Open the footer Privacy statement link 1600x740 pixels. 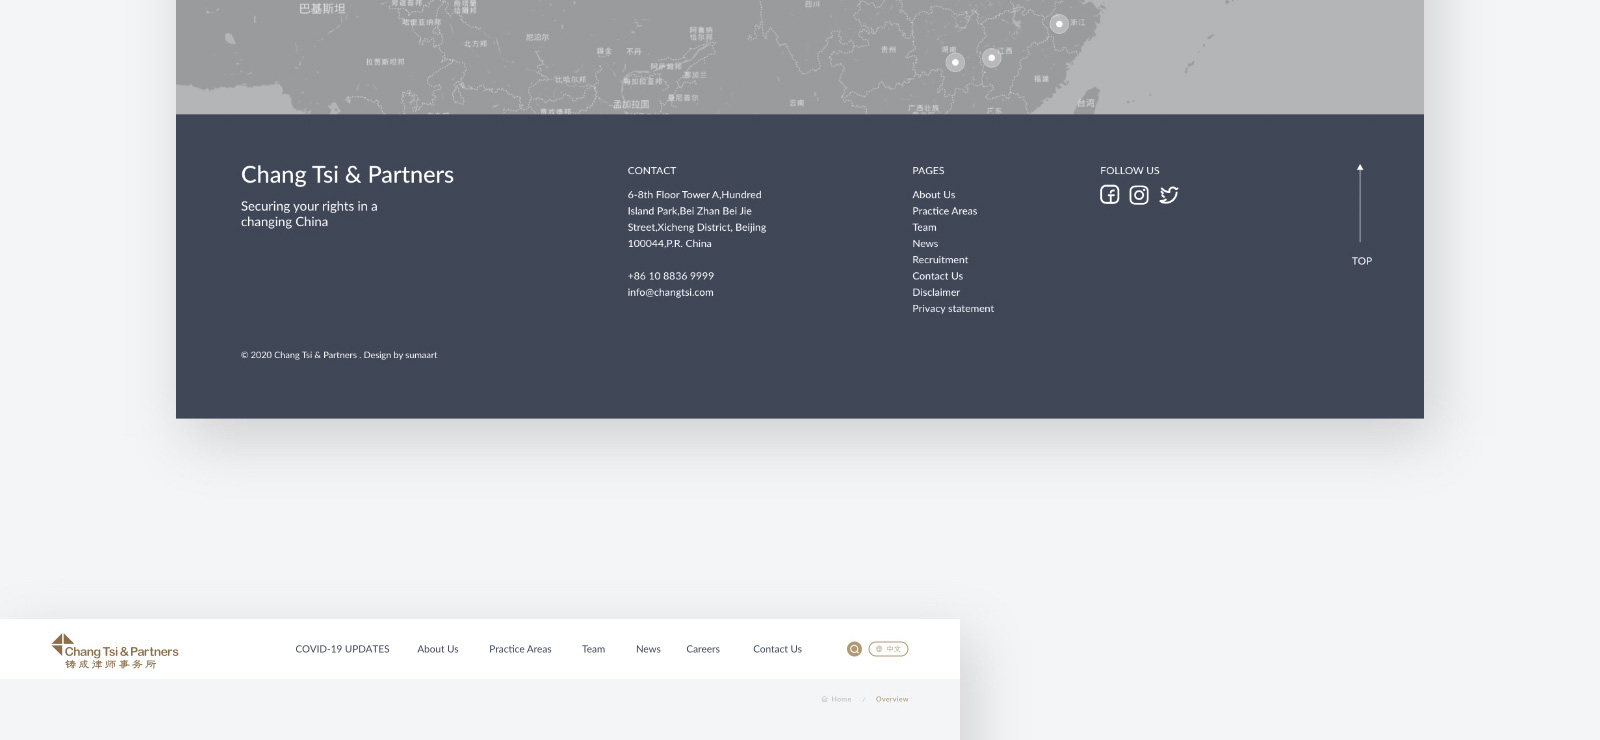(x=953, y=309)
